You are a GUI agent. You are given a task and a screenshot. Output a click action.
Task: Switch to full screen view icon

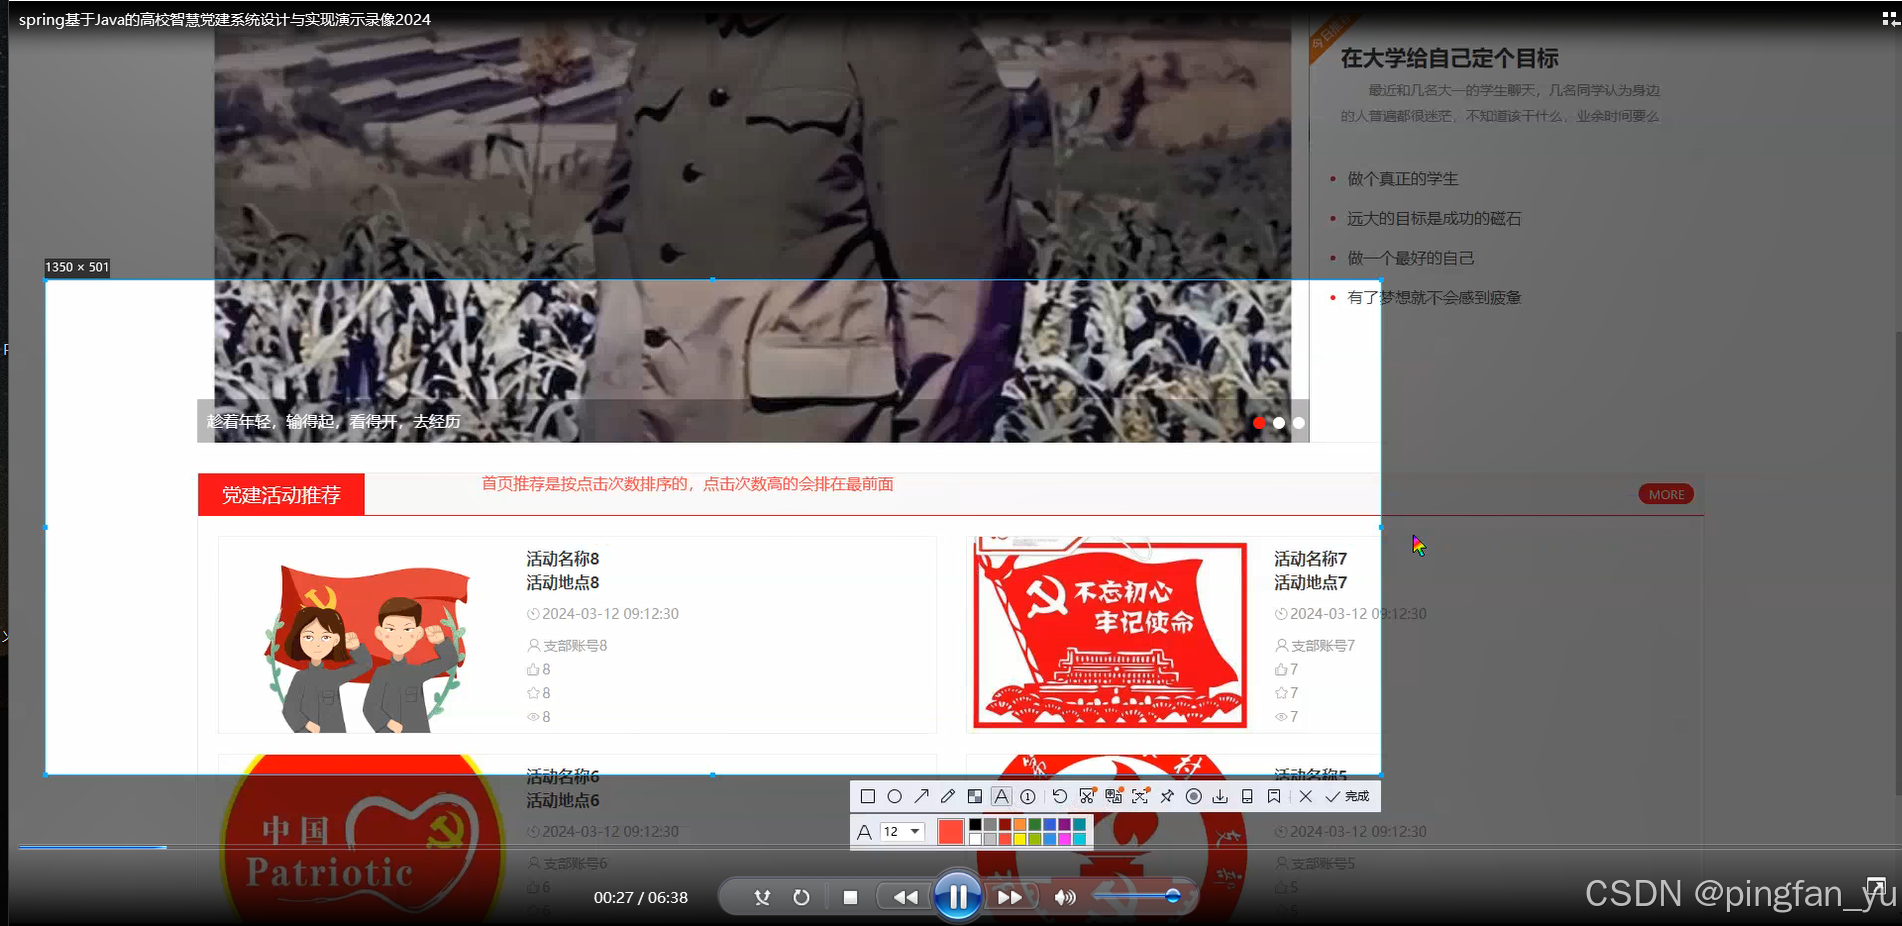[1876, 888]
